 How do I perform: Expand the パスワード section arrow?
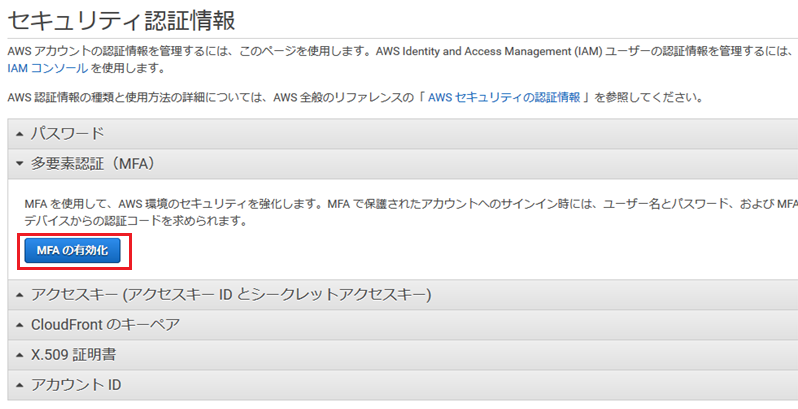(x=20, y=134)
